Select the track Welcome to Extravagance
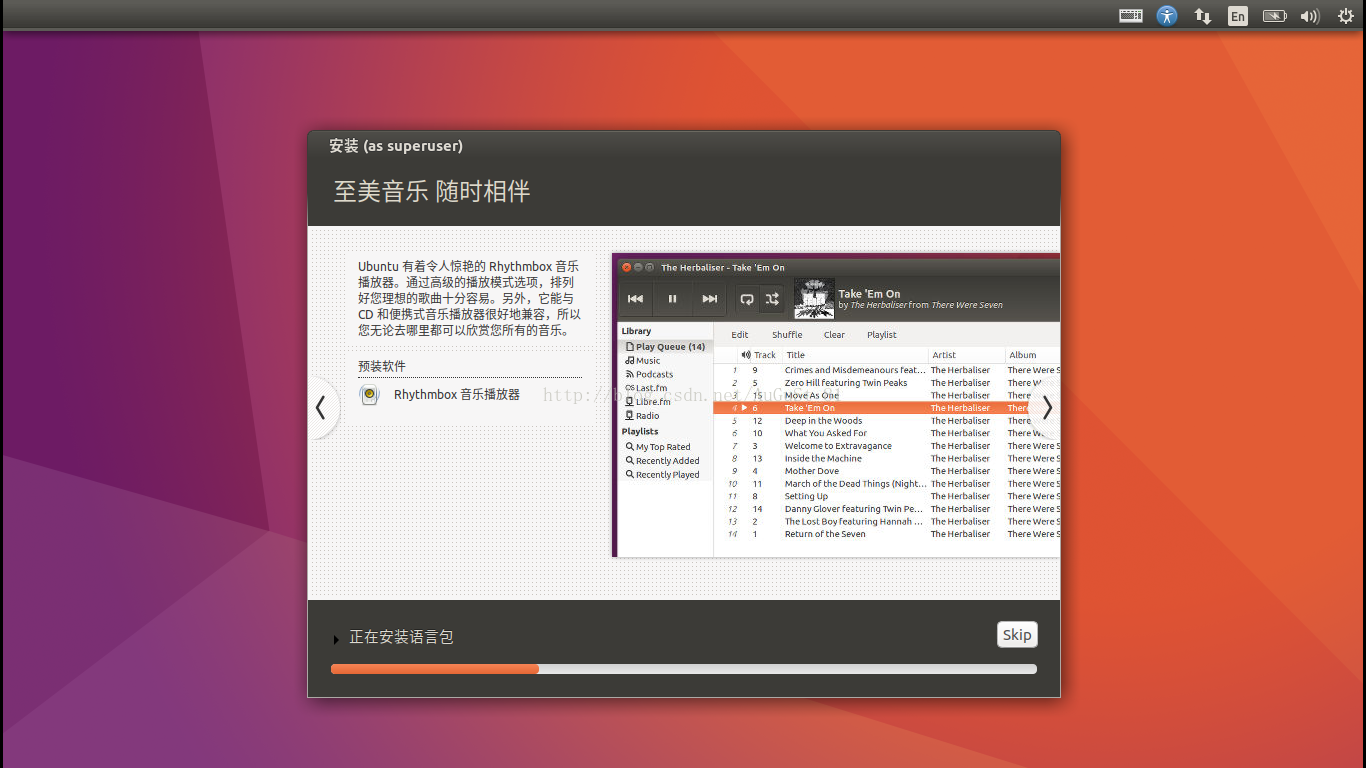 (x=886, y=446)
